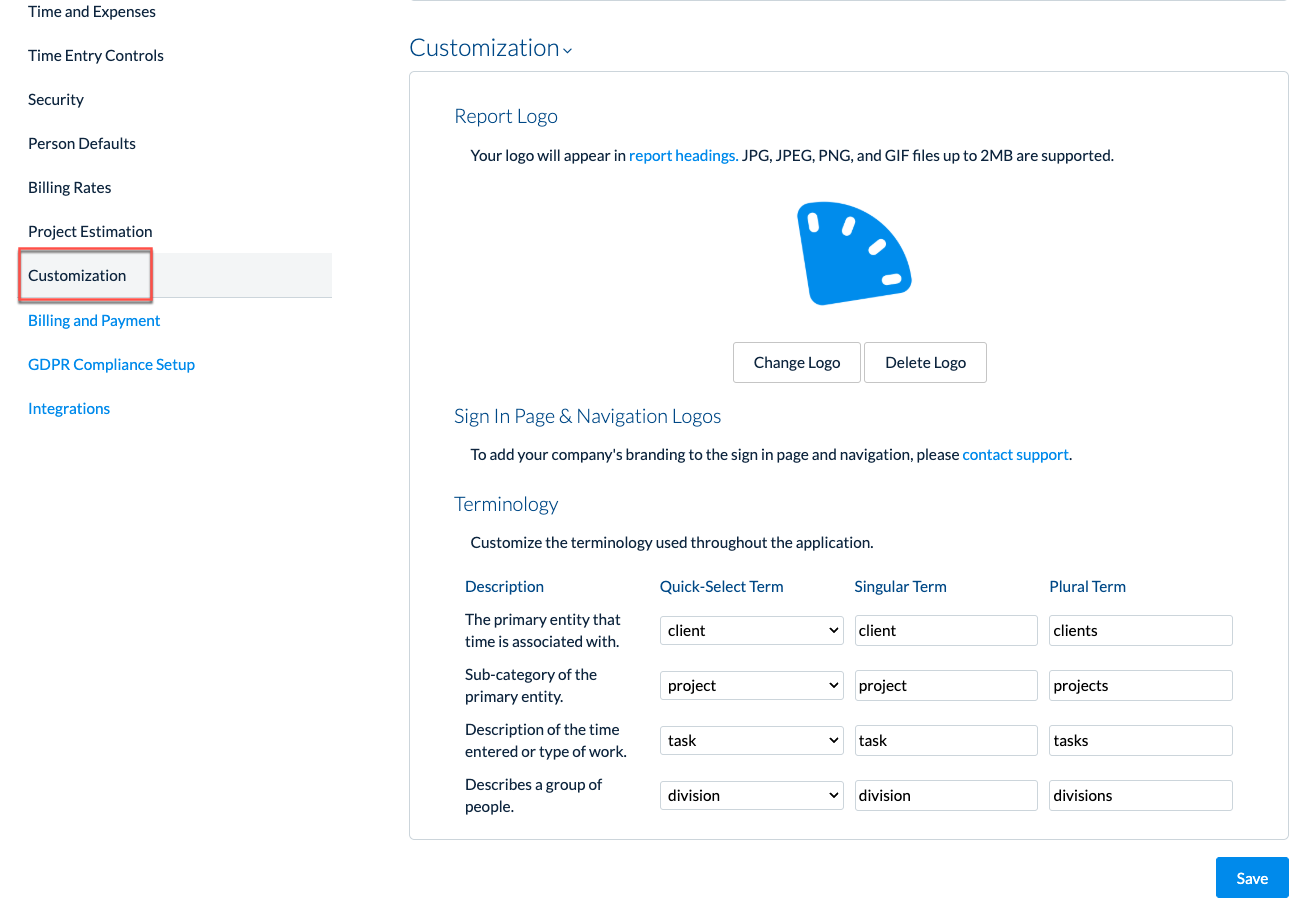Select Time Entry Controls in sidebar
1306x910 pixels.
tap(95, 55)
